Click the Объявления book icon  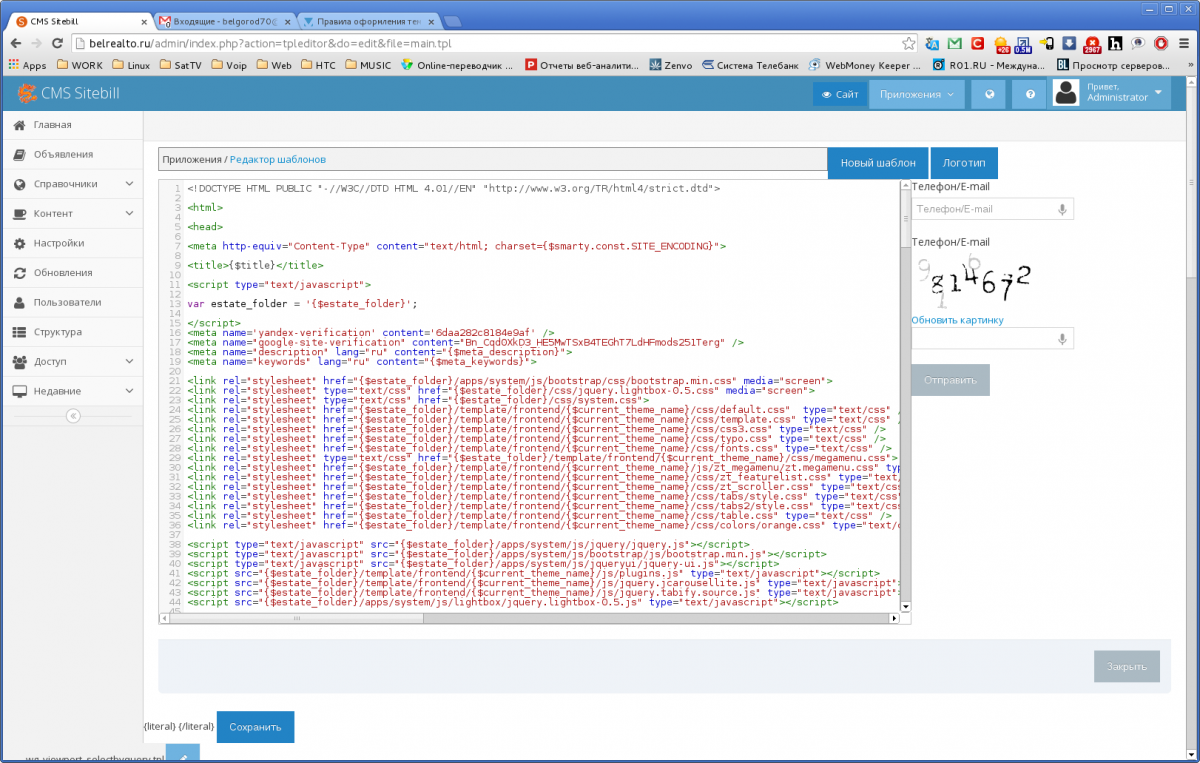point(19,154)
